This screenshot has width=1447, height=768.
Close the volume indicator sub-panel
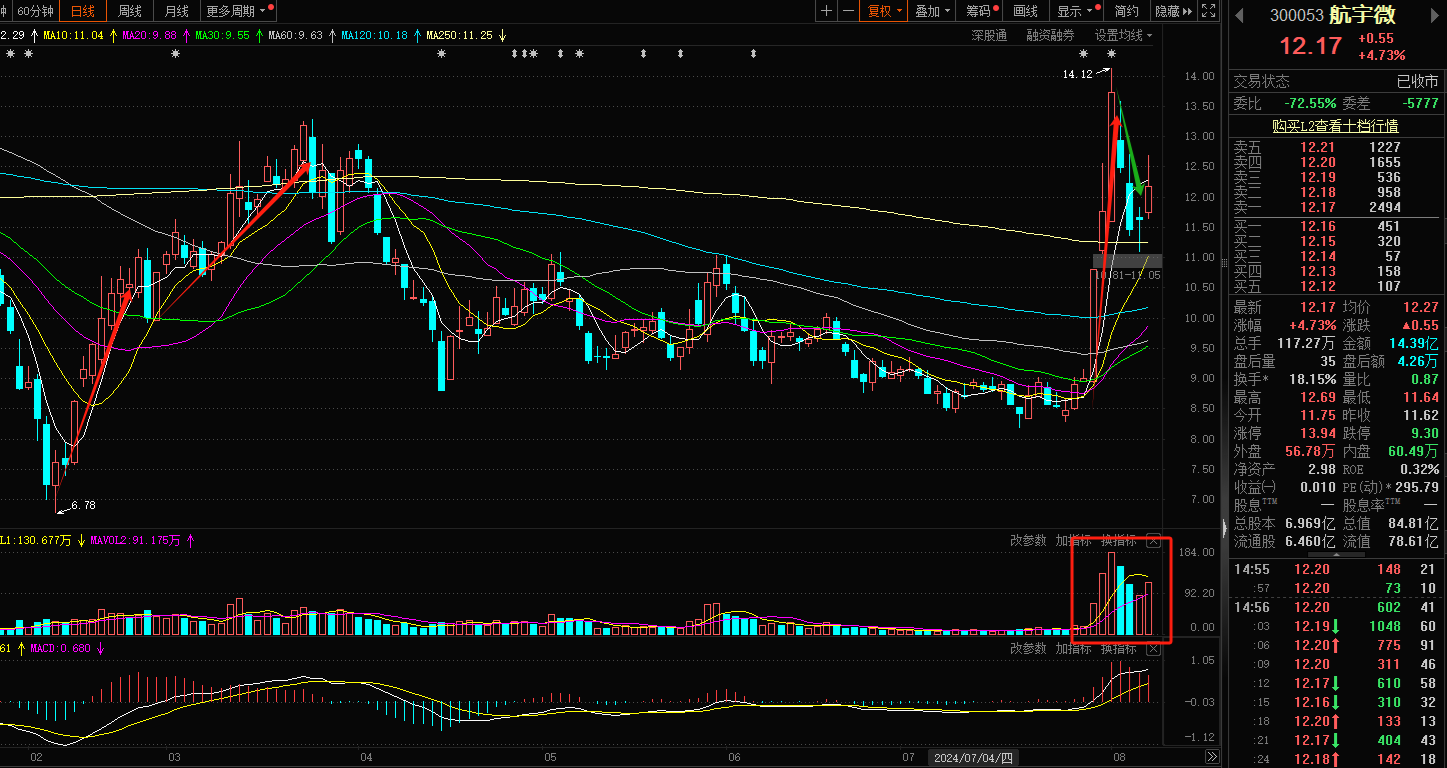click(1153, 541)
